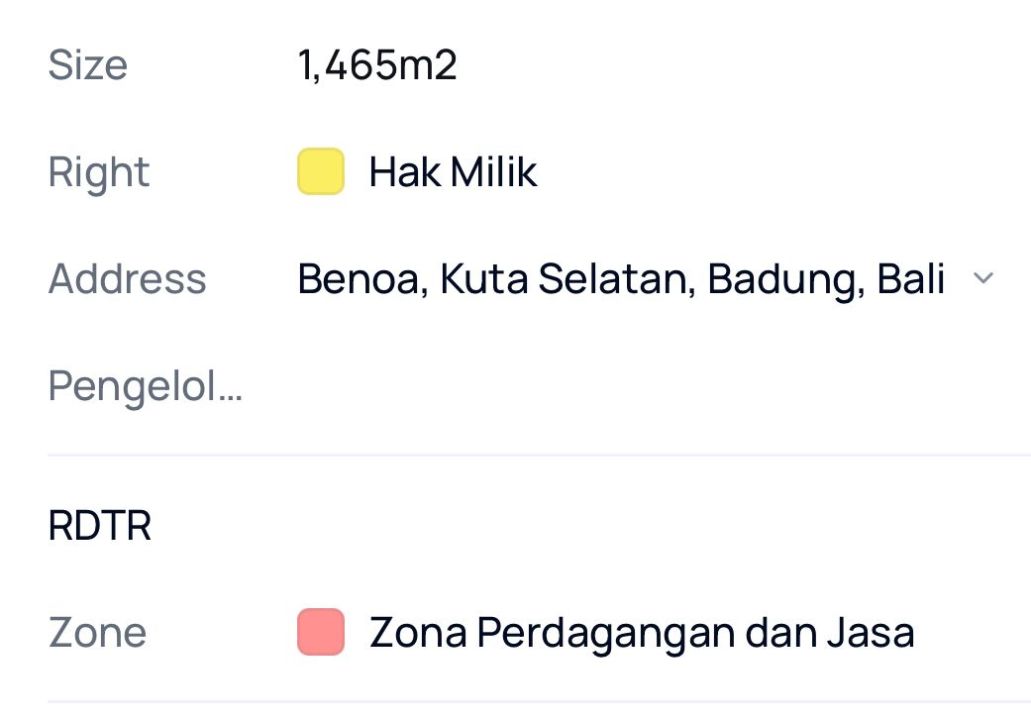Click the pink Zone color swatch
1031x720 pixels.
click(x=321, y=632)
